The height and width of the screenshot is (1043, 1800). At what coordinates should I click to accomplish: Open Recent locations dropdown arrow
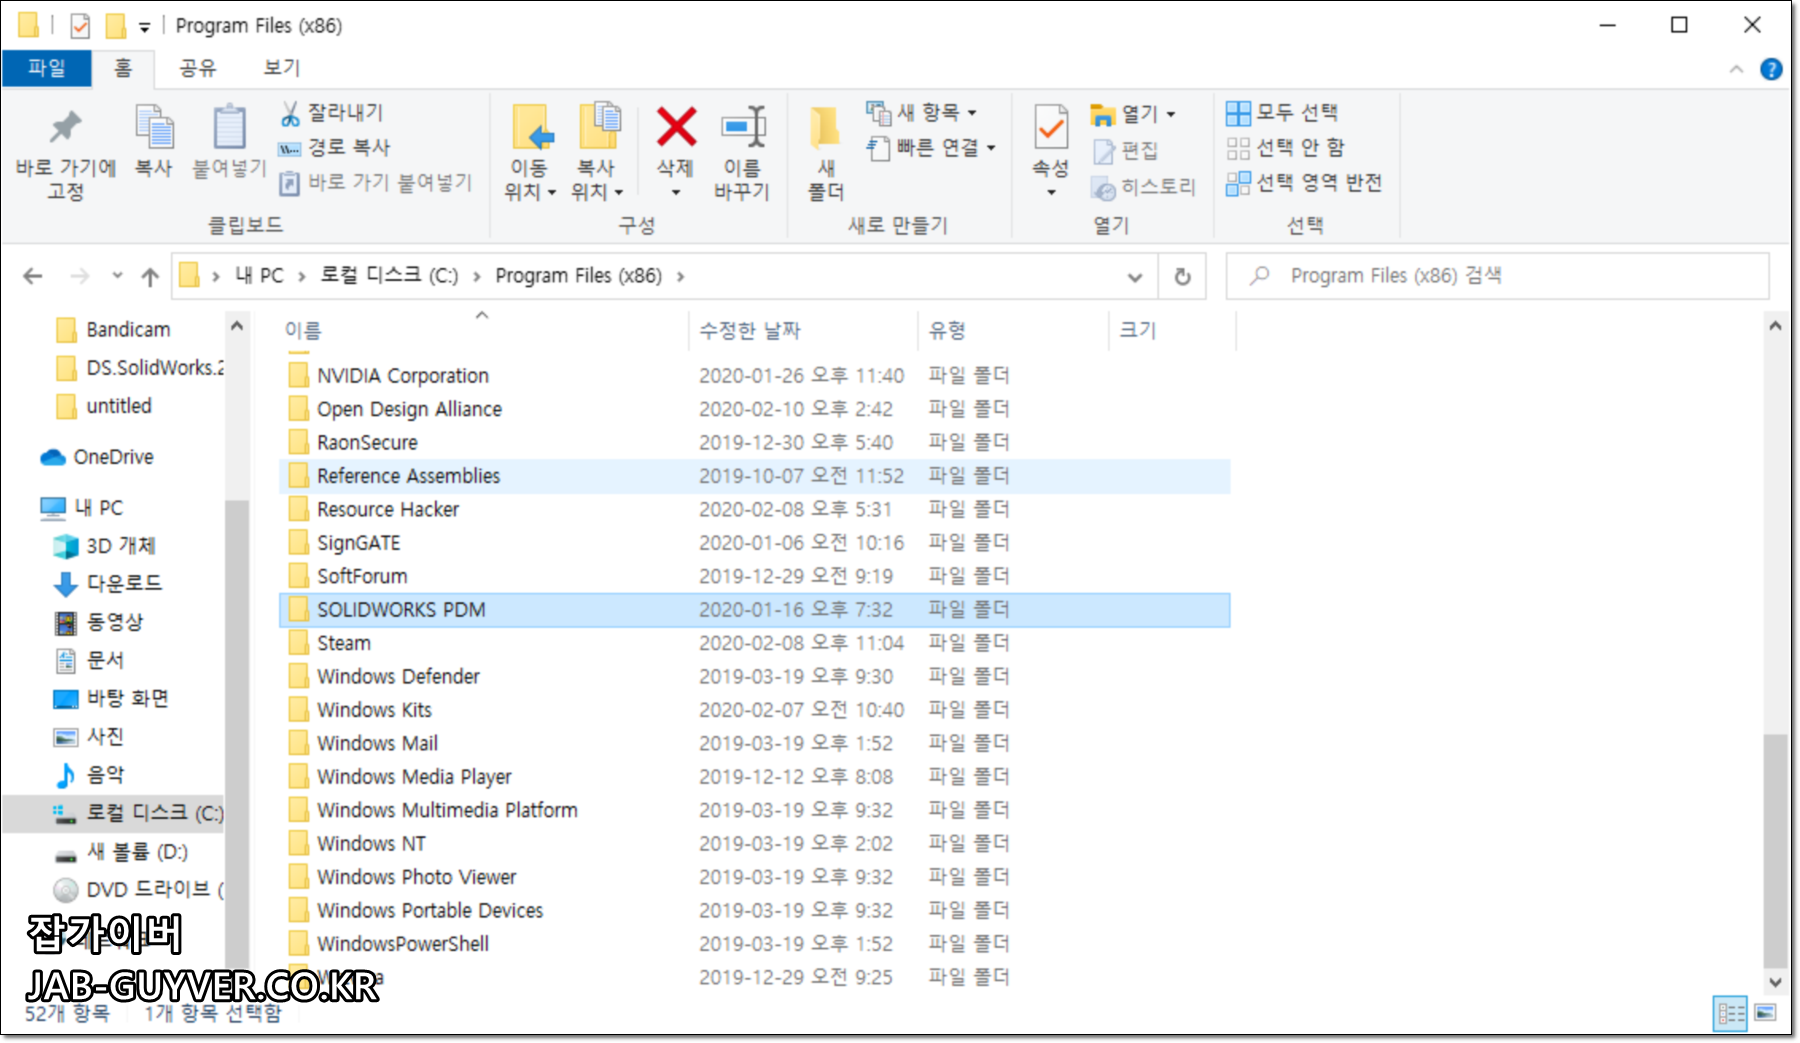117,276
